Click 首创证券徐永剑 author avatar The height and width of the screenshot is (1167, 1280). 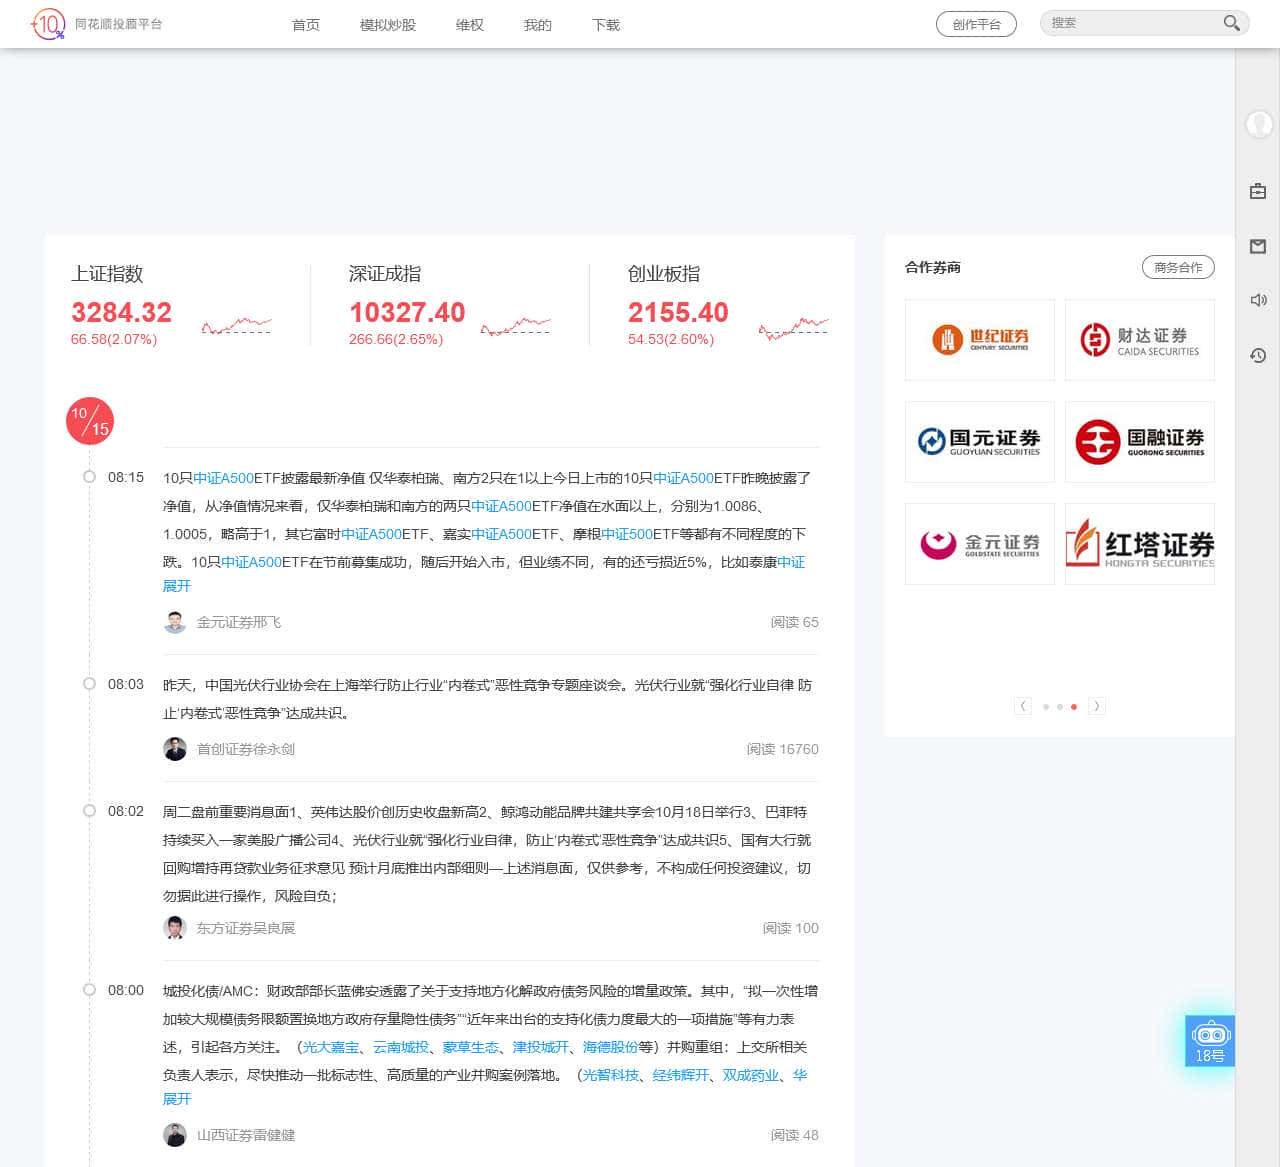(x=175, y=749)
